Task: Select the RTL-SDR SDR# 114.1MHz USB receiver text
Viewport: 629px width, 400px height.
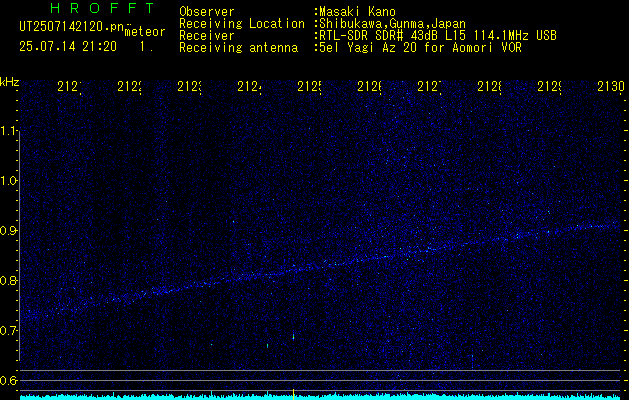Action: click(438, 36)
